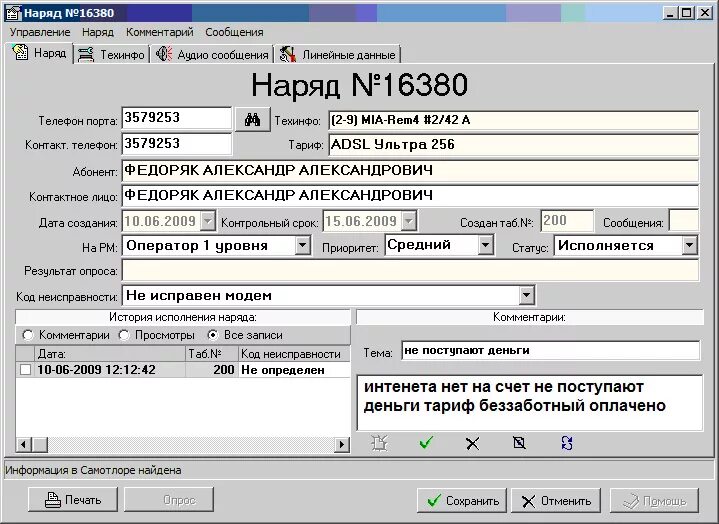Click the binoculars search icon
719x524 pixels.
(252, 120)
